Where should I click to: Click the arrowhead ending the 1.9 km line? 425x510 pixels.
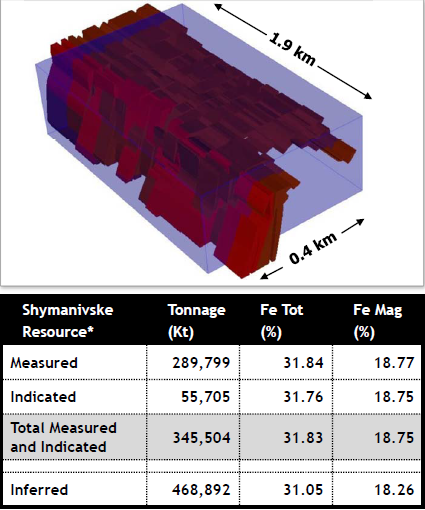coord(367,95)
